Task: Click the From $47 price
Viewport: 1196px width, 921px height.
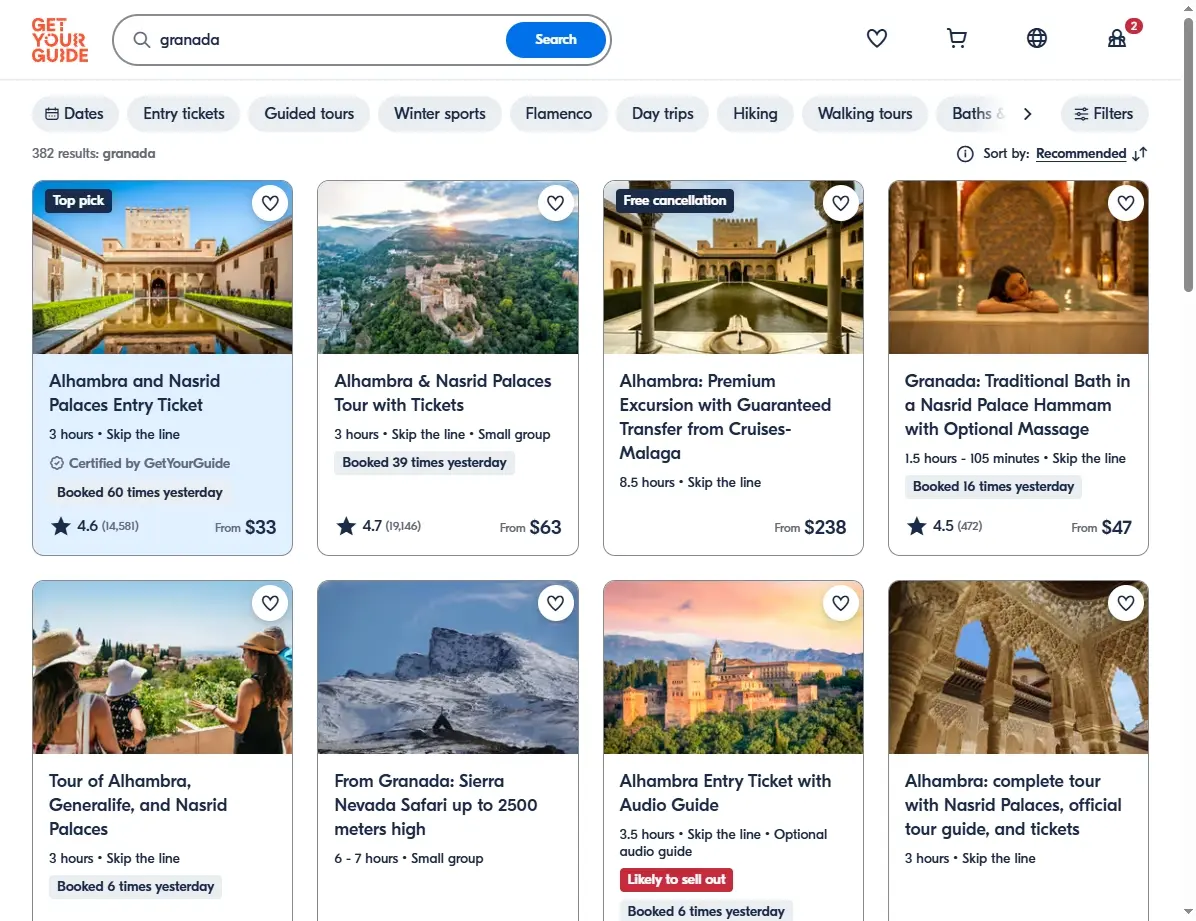Action: [1101, 527]
